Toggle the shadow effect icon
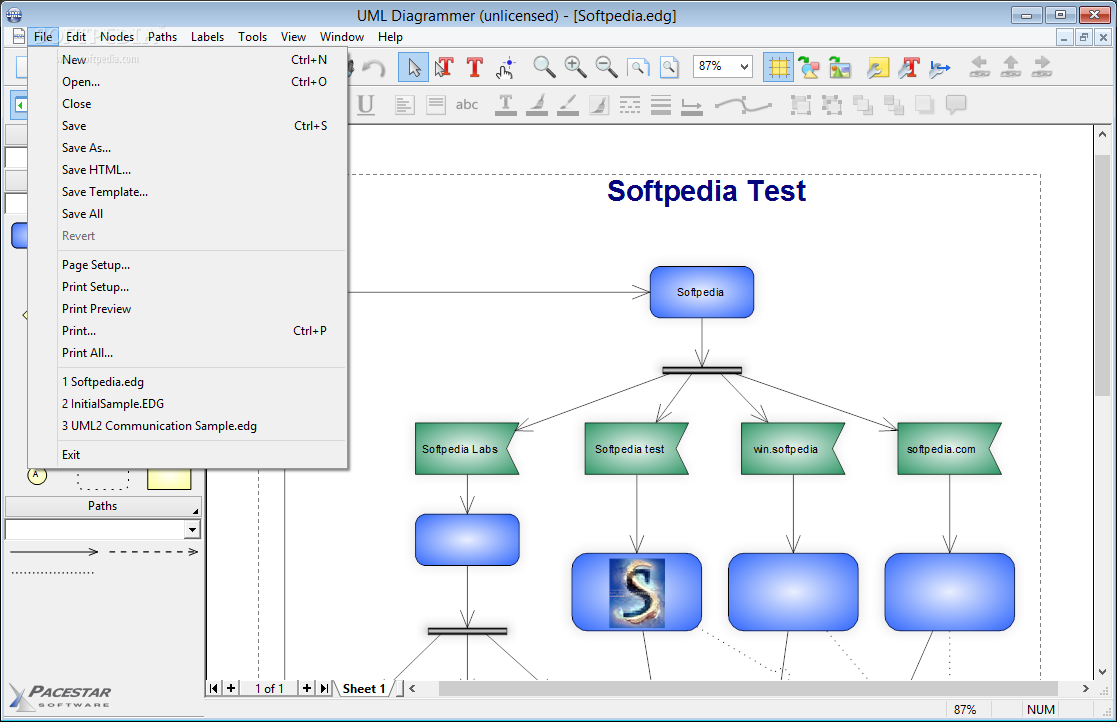 click(x=925, y=105)
